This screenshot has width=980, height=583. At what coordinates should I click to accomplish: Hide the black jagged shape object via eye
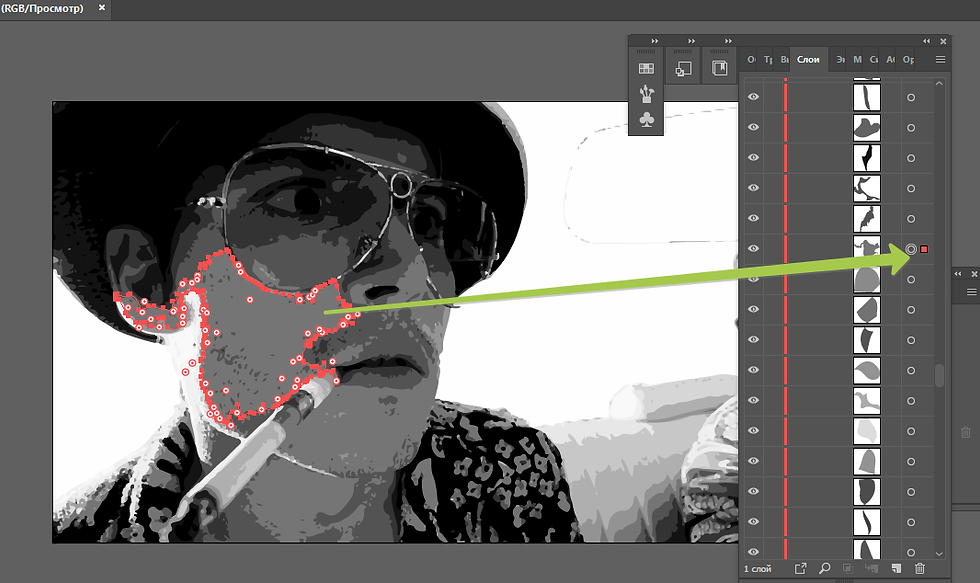(x=753, y=157)
